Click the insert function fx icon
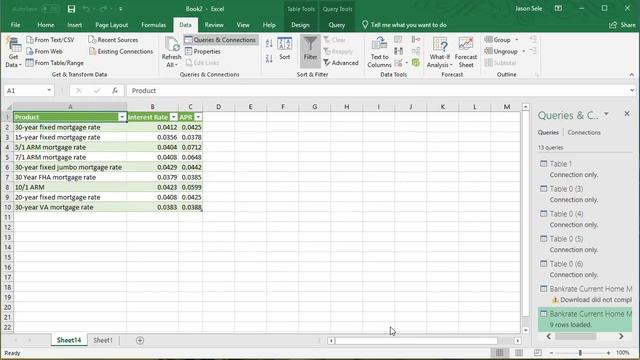The image size is (640, 360). [115, 91]
